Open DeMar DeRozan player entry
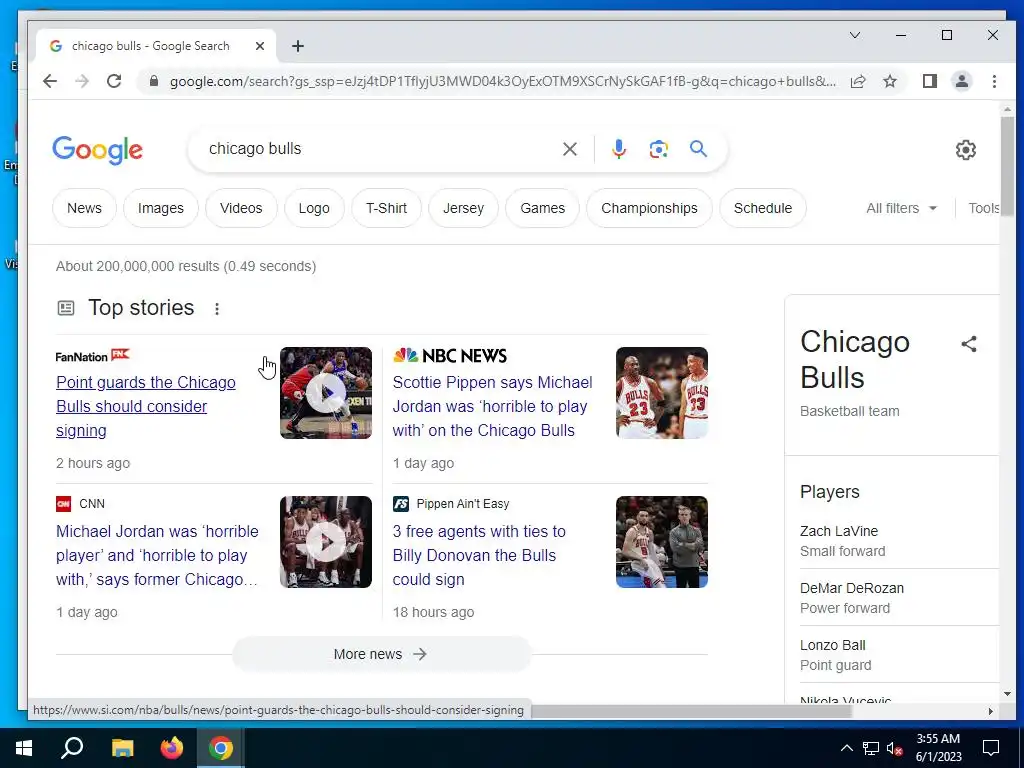This screenshot has height=768, width=1024. point(899,598)
